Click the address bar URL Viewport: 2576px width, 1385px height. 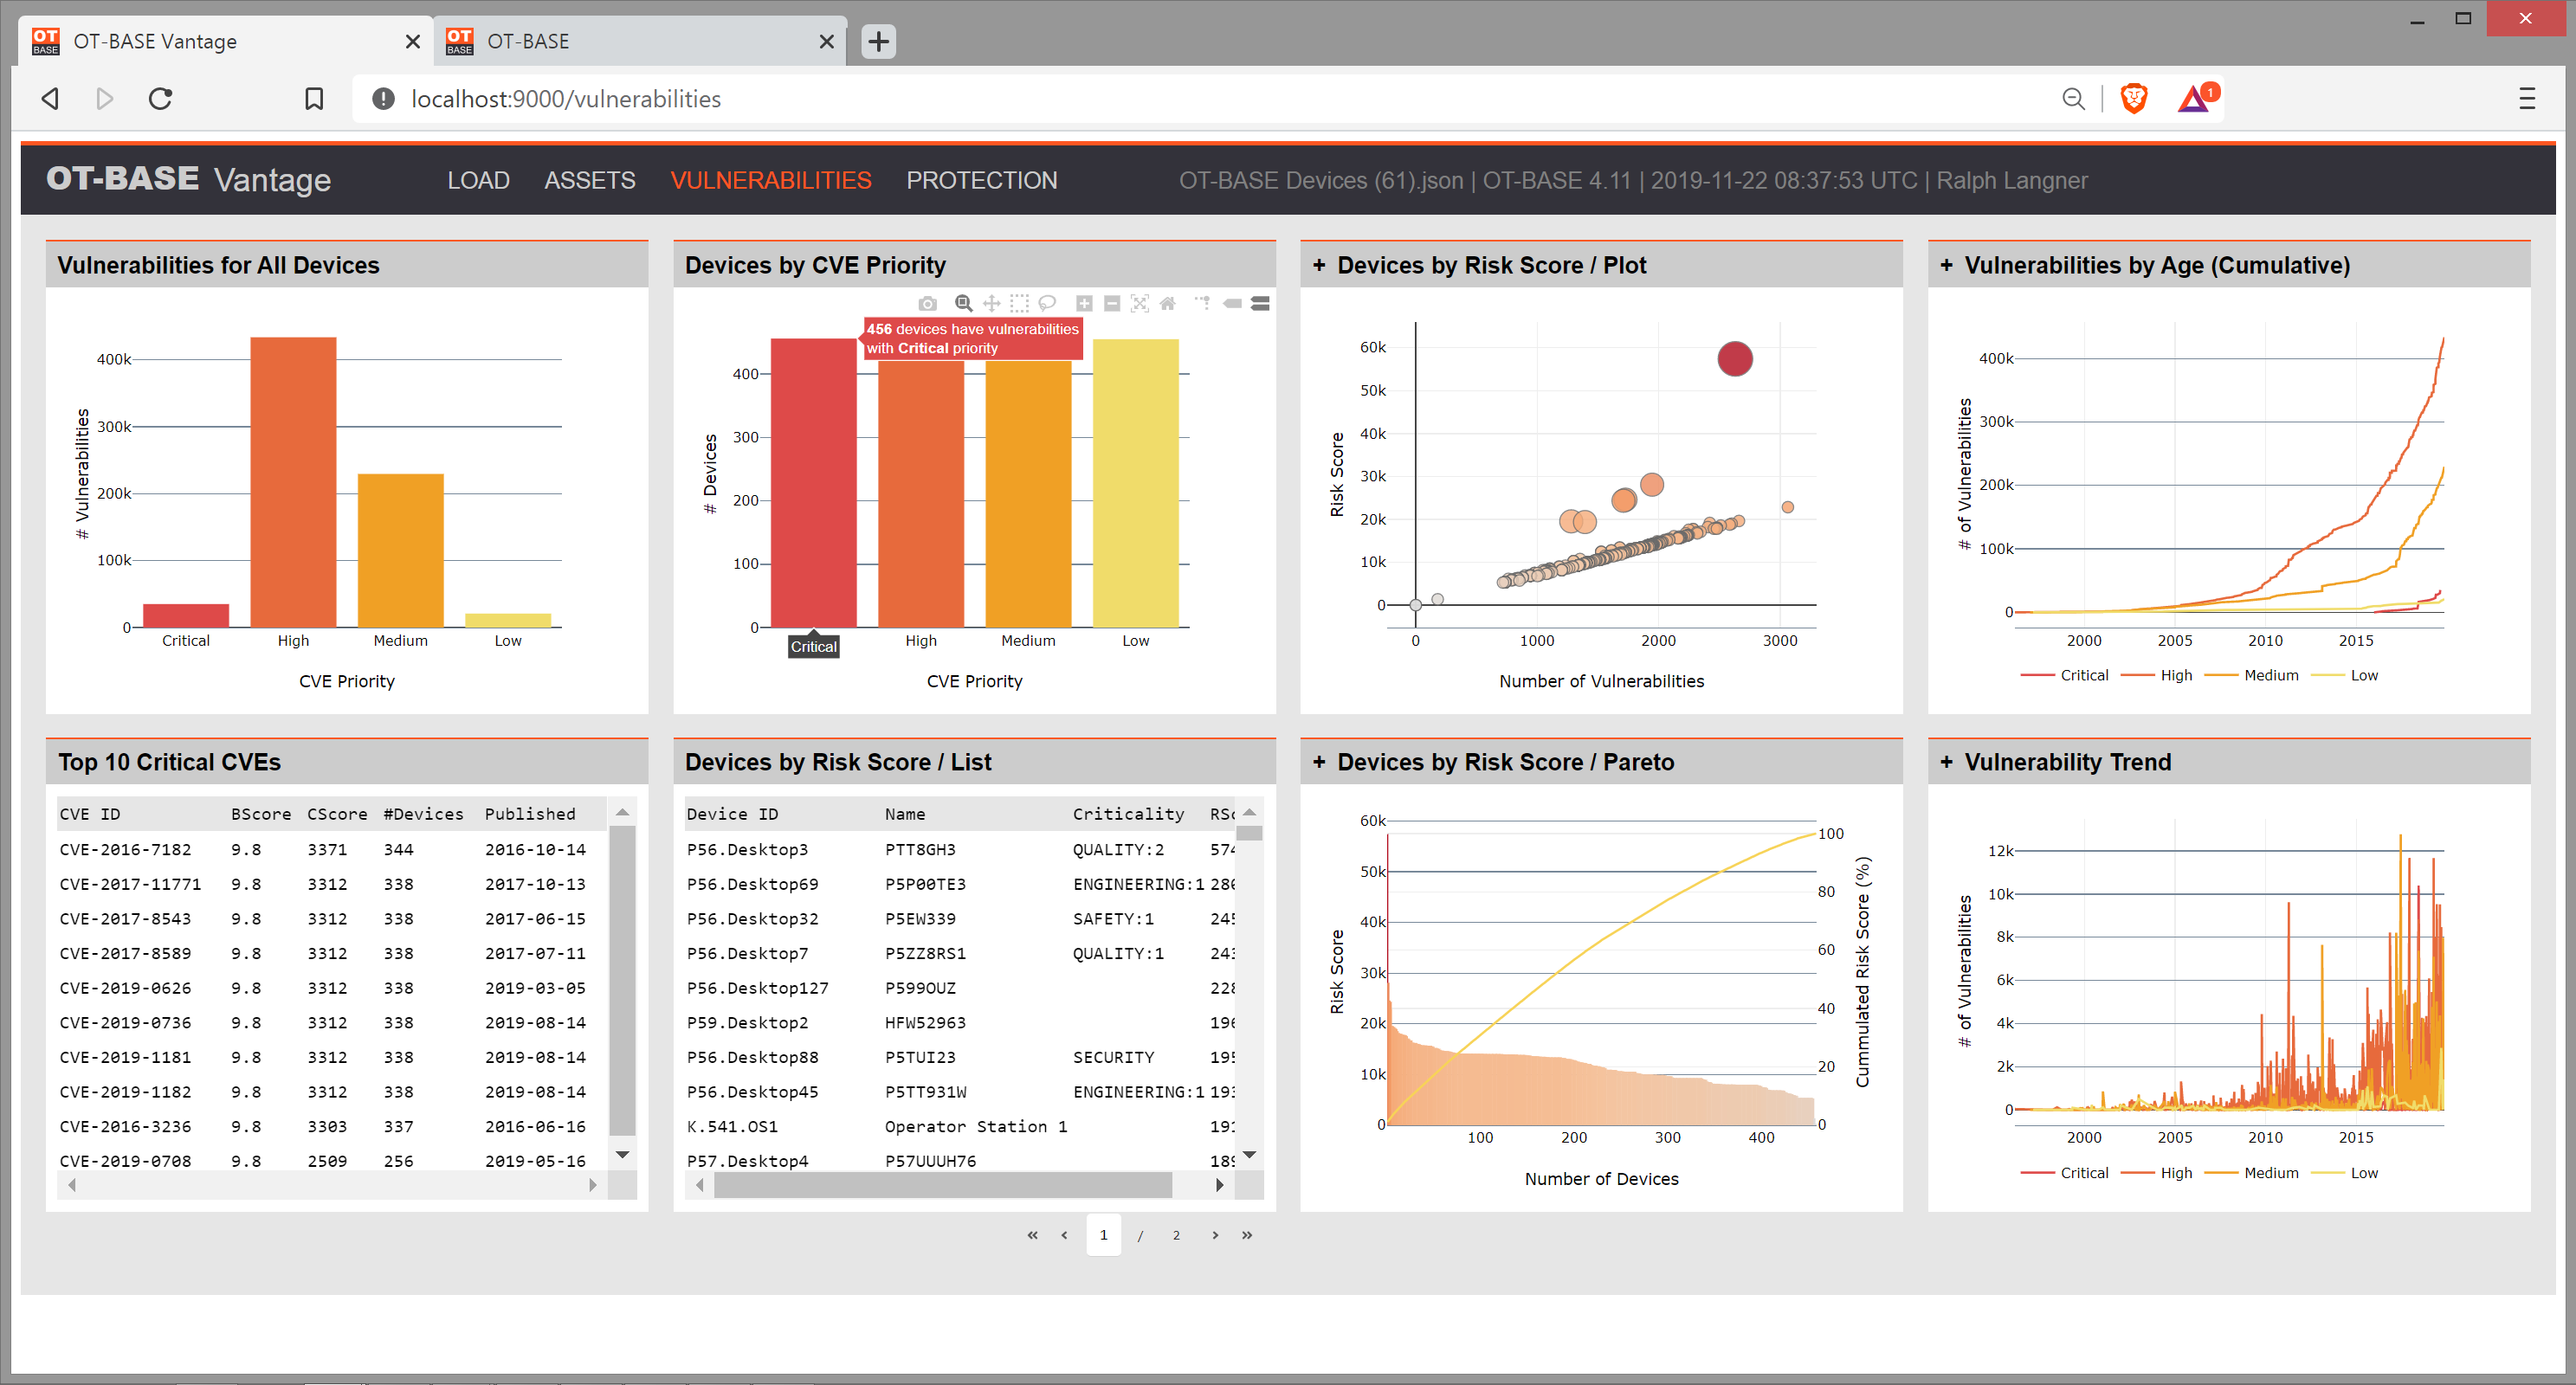click(x=566, y=99)
